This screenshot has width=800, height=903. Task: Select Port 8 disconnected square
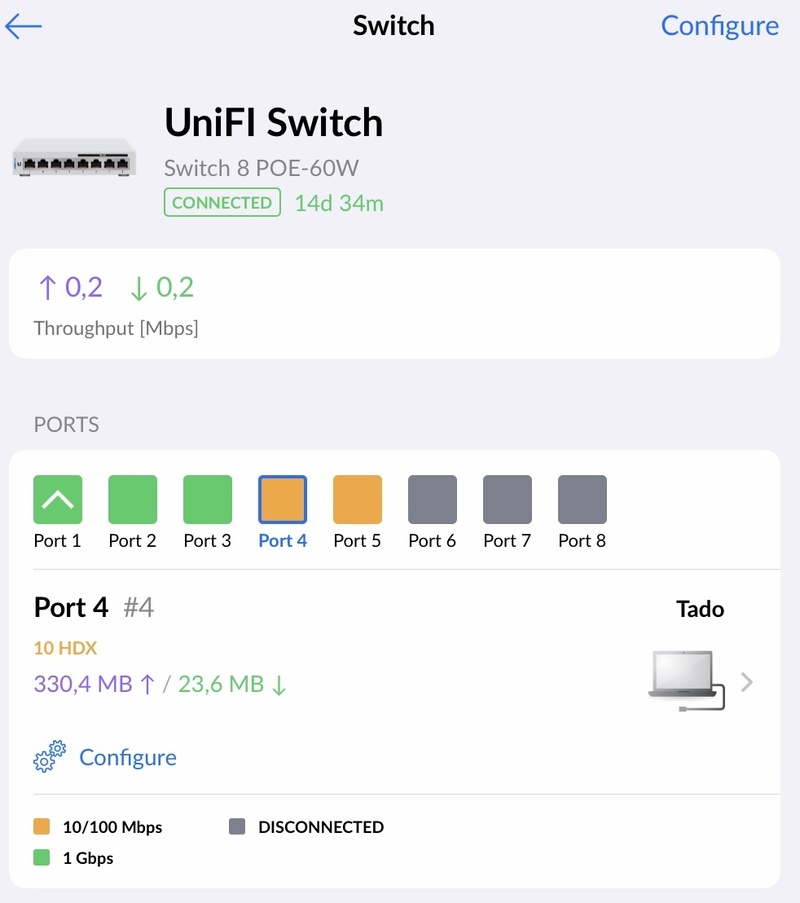point(582,499)
